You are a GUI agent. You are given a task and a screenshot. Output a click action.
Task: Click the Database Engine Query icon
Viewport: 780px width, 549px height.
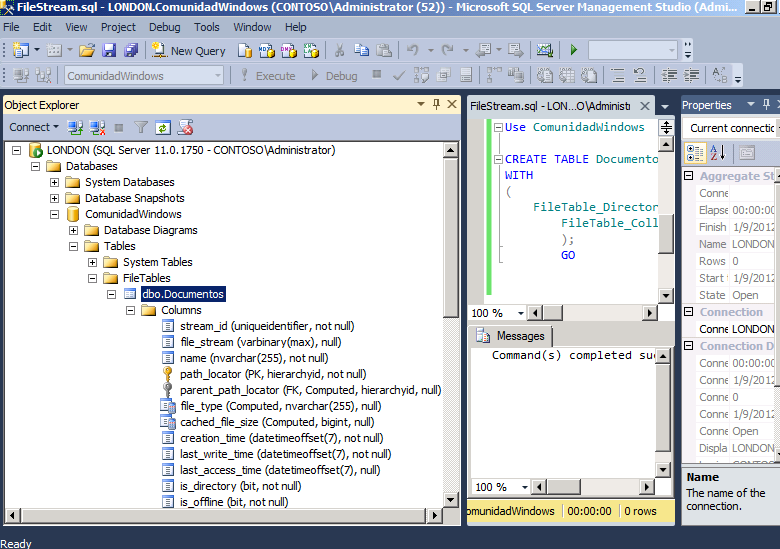click(244, 51)
